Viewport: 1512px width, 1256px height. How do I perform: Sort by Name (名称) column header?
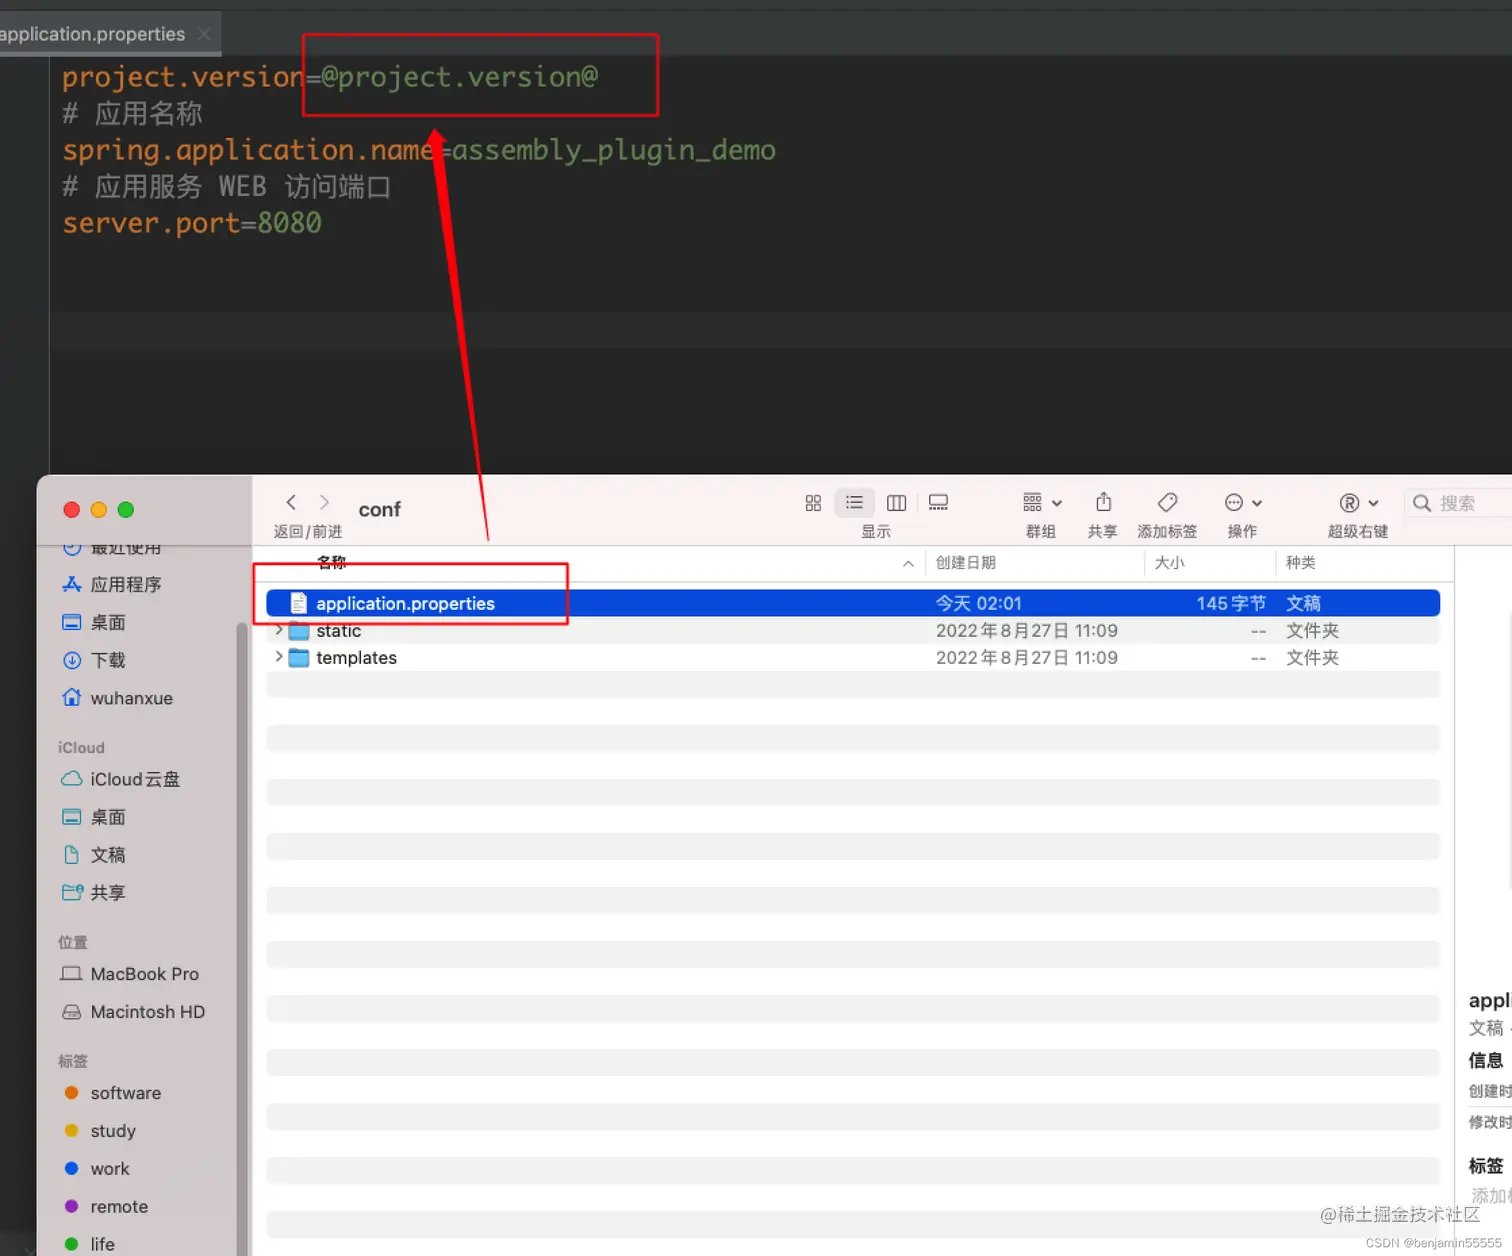332,562
